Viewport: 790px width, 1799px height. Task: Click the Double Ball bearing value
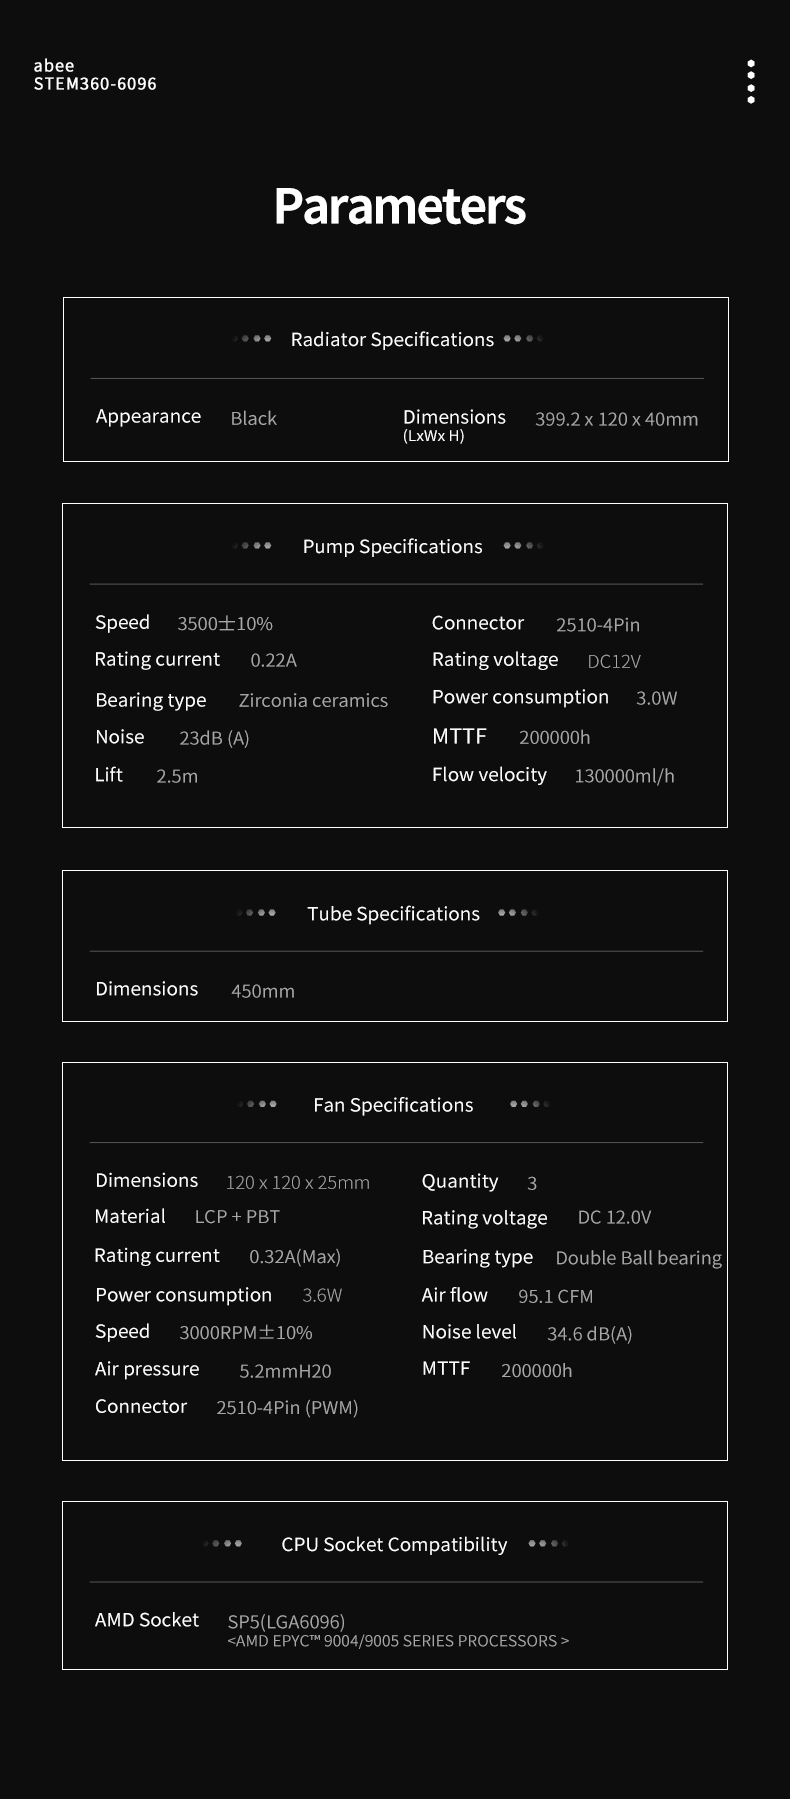click(x=638, y=1258)
